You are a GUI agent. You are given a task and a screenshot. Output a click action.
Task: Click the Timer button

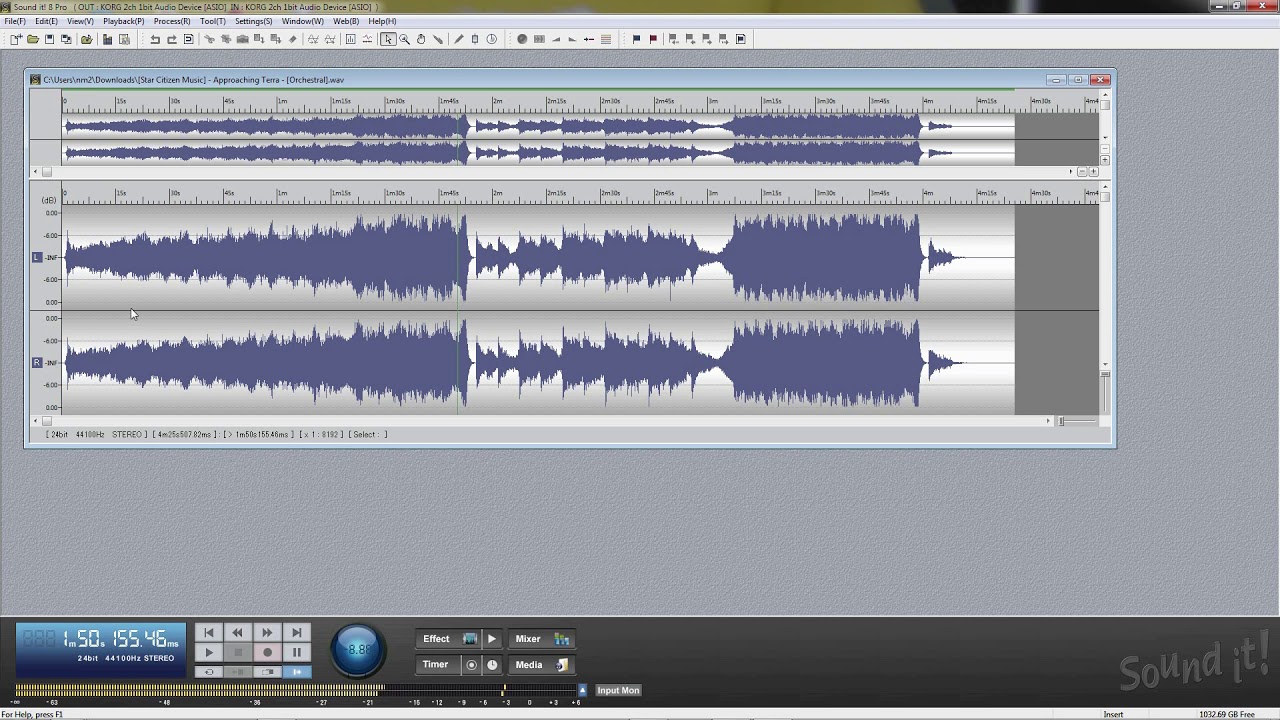coord(437,665)
